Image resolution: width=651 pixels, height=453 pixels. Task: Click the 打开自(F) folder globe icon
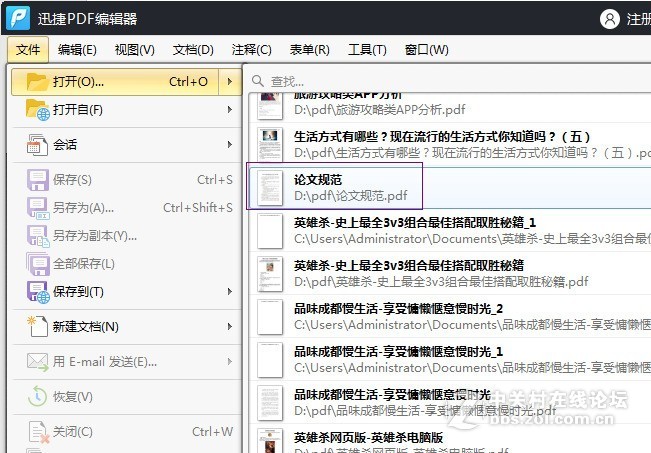coord(37,110)
